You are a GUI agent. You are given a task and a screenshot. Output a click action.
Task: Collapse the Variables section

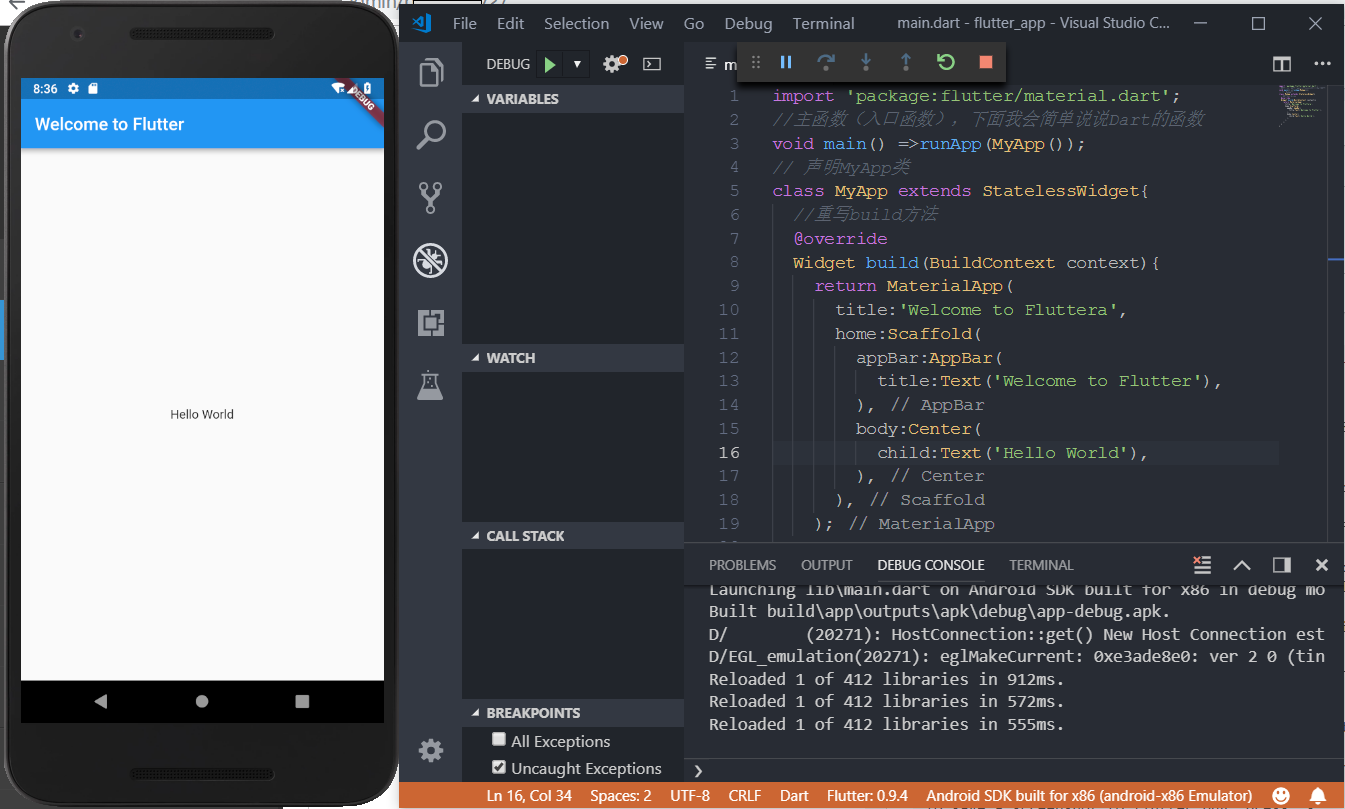(x=522, y=99)
